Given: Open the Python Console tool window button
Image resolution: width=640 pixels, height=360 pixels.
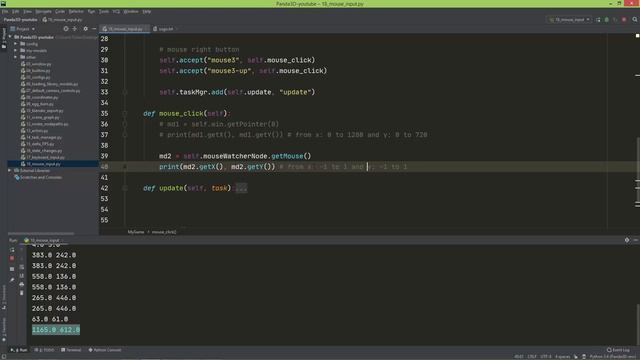Looking at the screenshot, I should coord(105,350).
